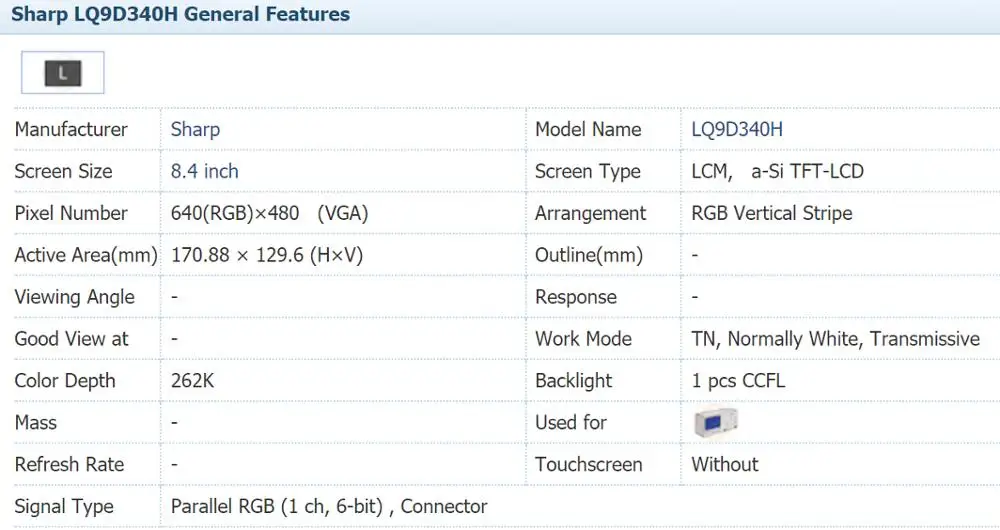Select the 'Arrangement' label
The height and width of the screenshot is (530, 1000).
590,214
